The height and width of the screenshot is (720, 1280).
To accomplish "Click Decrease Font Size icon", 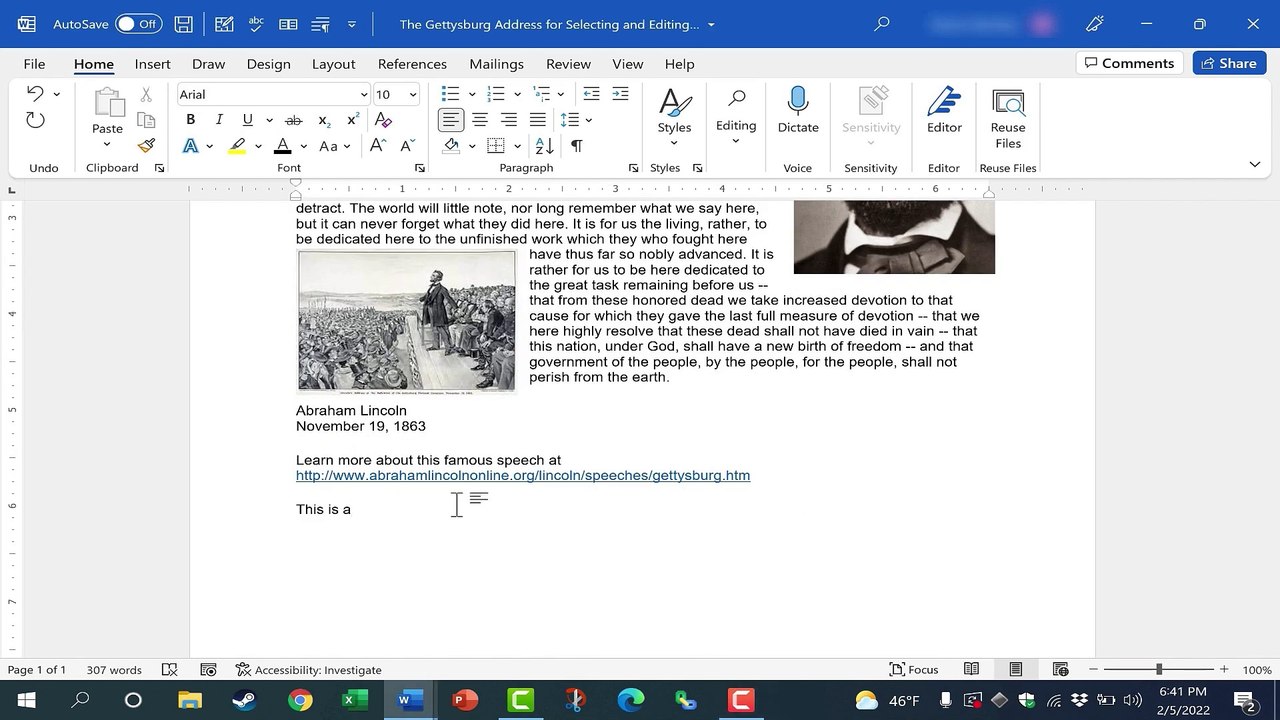I will pos(408,146).
